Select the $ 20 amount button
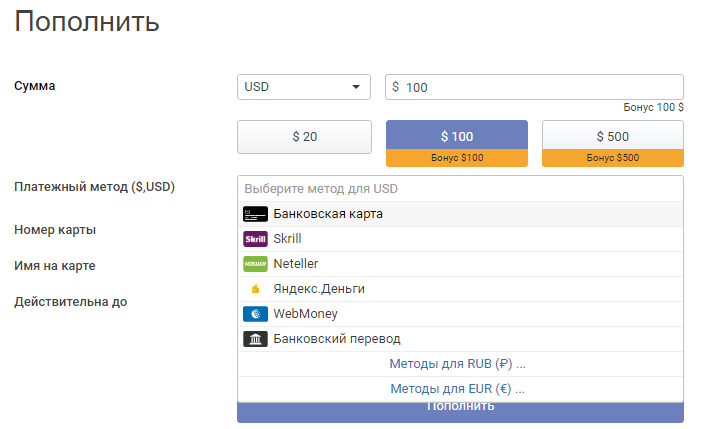 tap(304, 137)
